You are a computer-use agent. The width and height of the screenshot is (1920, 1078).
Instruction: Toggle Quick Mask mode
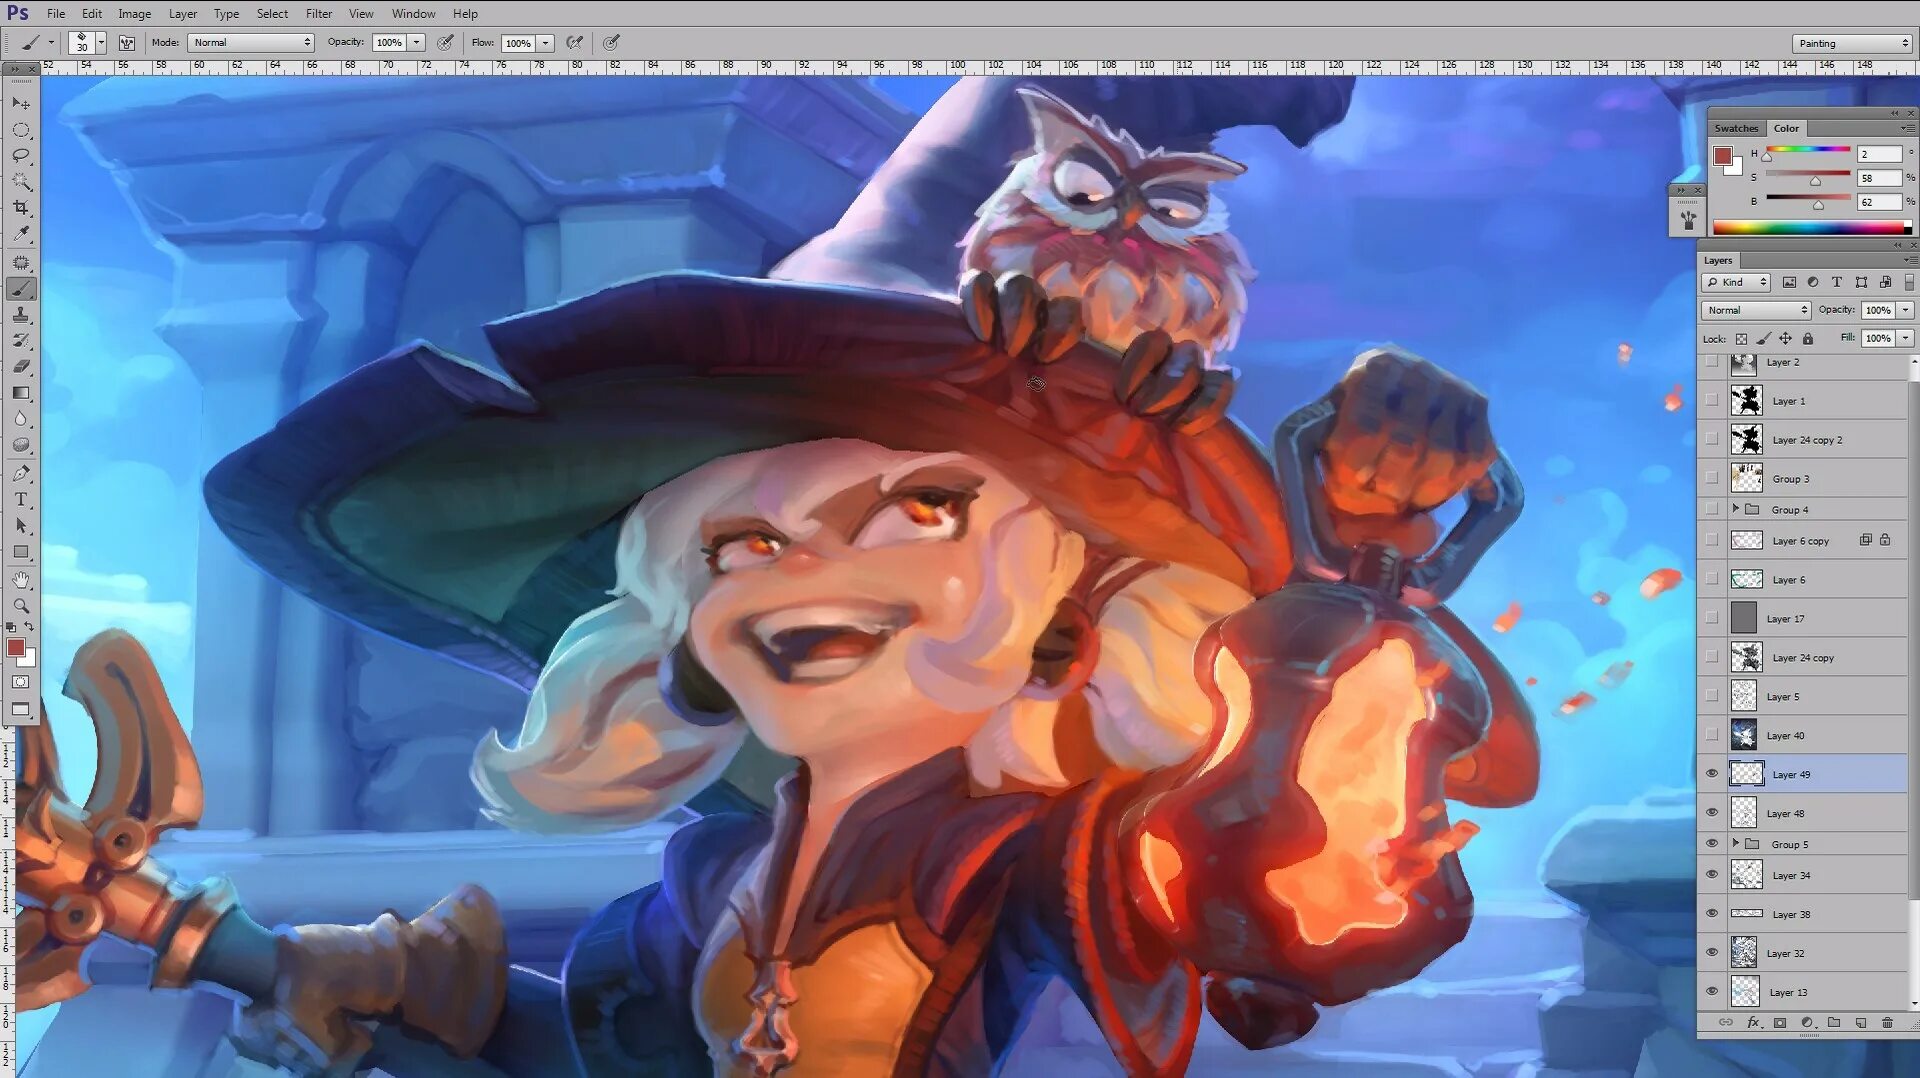[20, 682]
